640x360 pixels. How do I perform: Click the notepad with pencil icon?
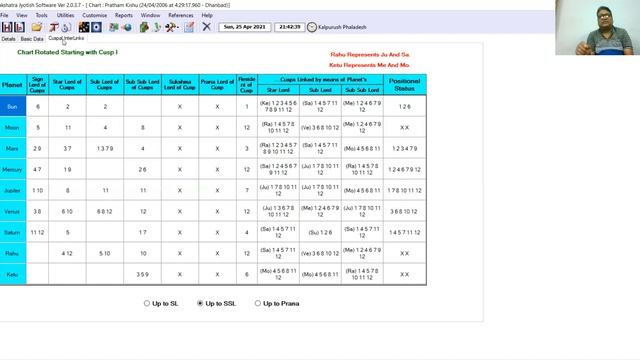pos(189,27)
